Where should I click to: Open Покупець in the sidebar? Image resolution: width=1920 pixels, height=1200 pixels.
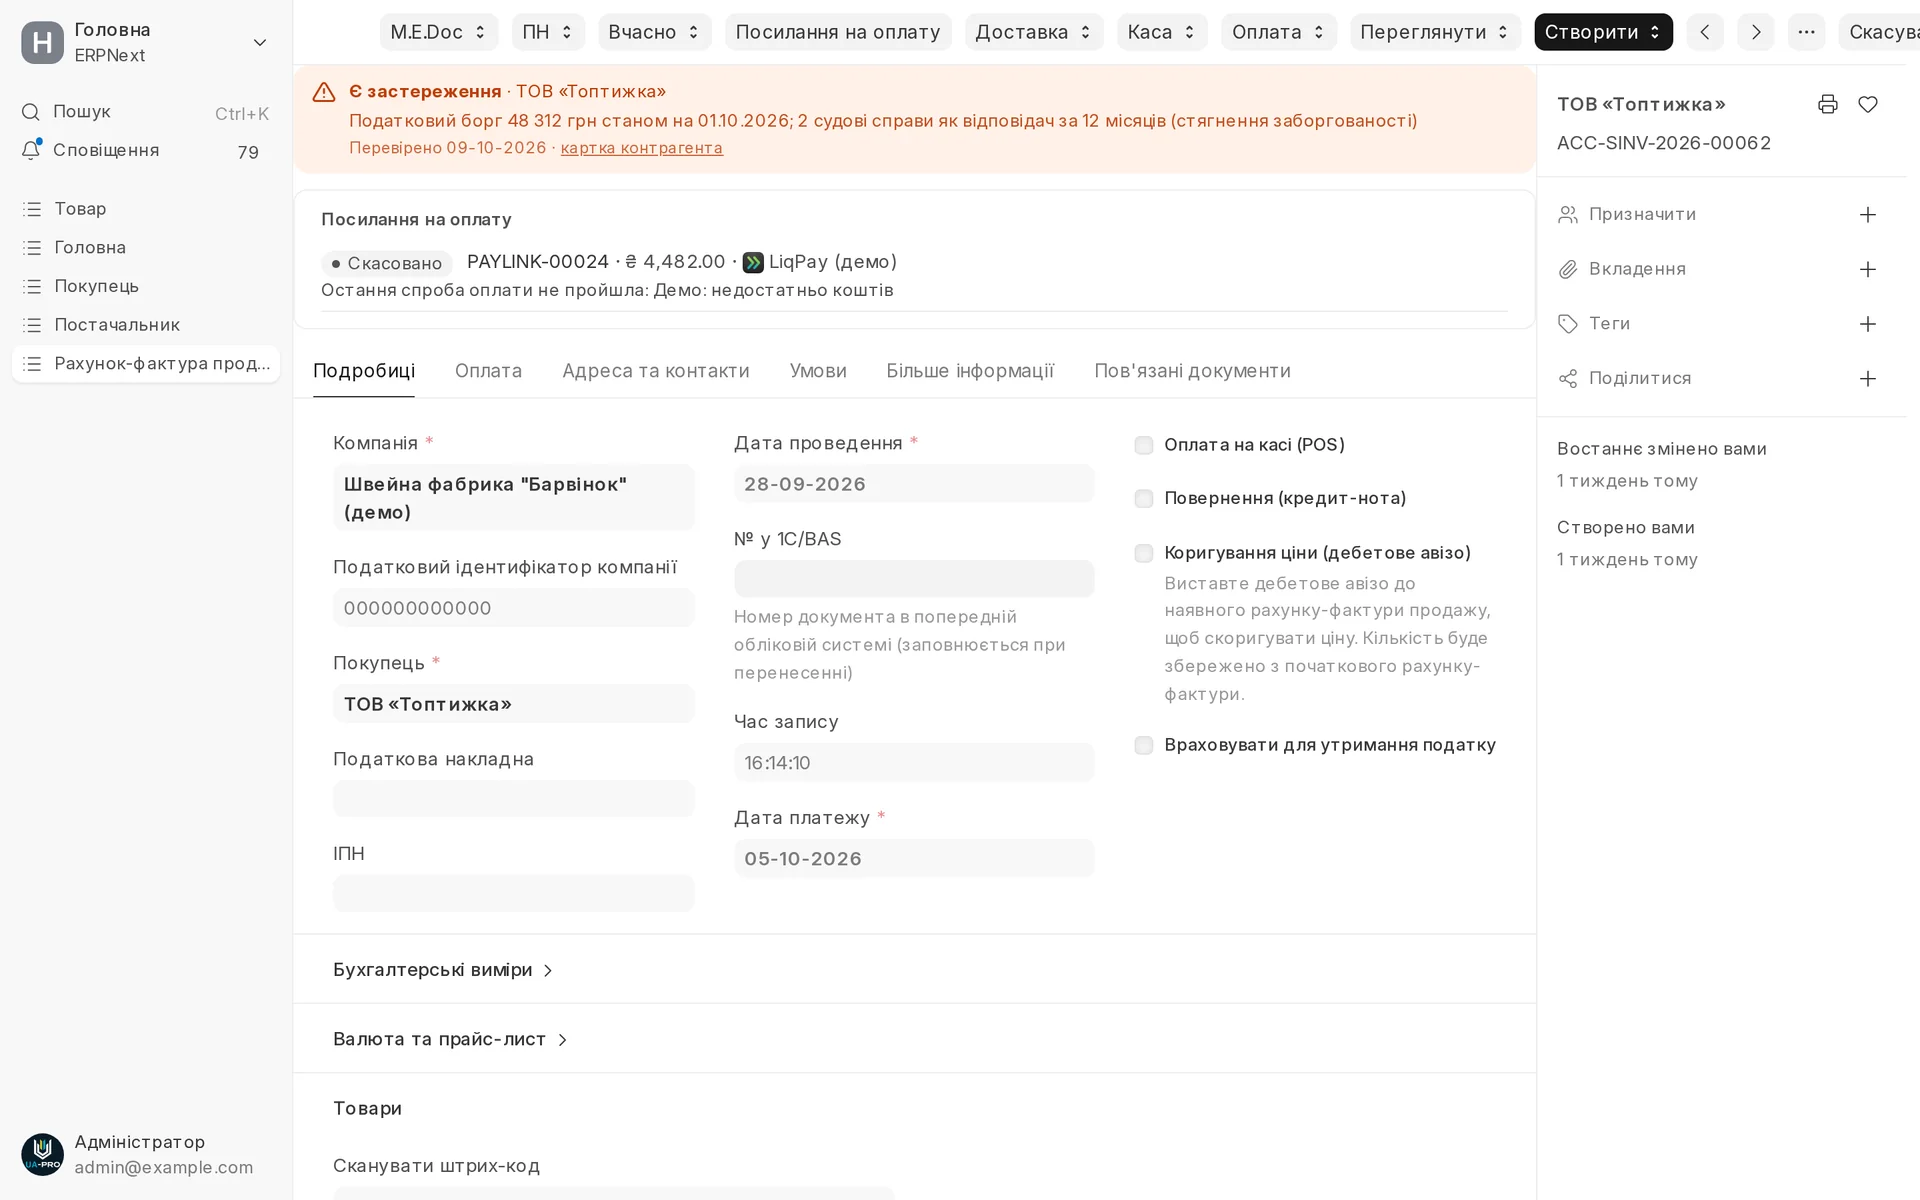point(145,286)
